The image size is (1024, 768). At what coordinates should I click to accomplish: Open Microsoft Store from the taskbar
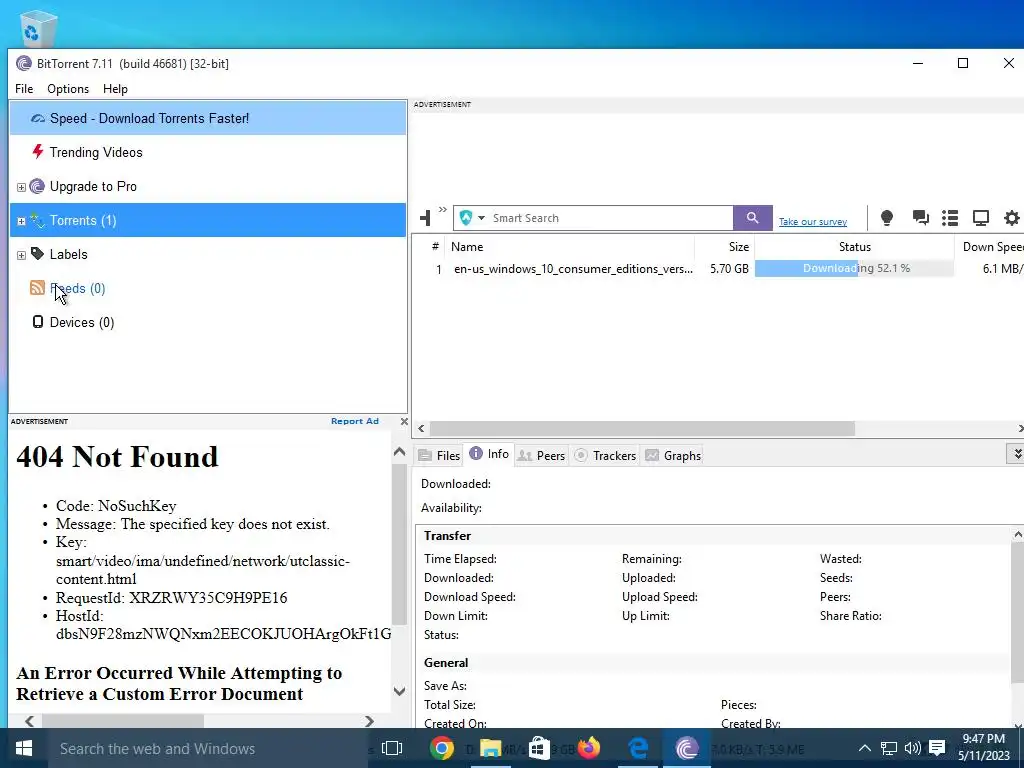[x=539, y=748]
